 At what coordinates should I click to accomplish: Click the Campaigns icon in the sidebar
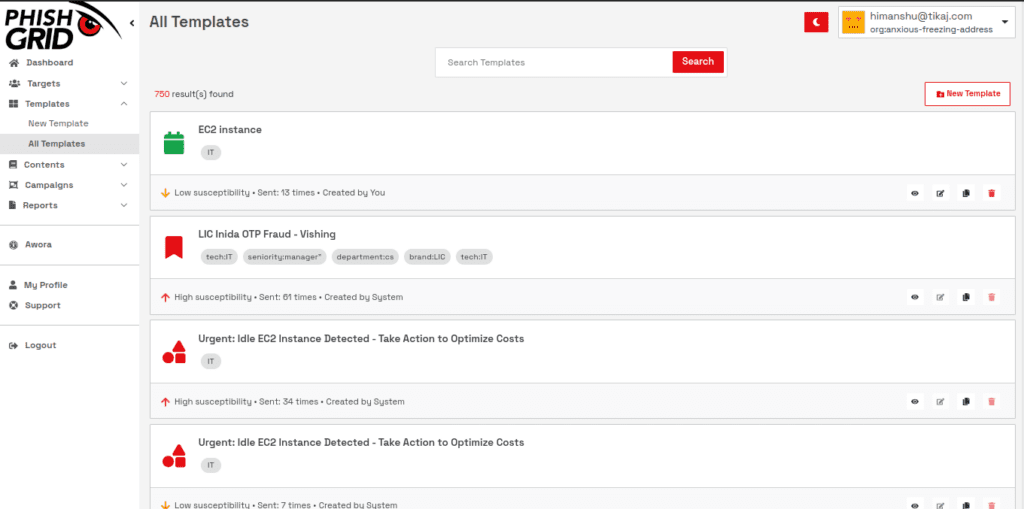(x=13, y=185)
